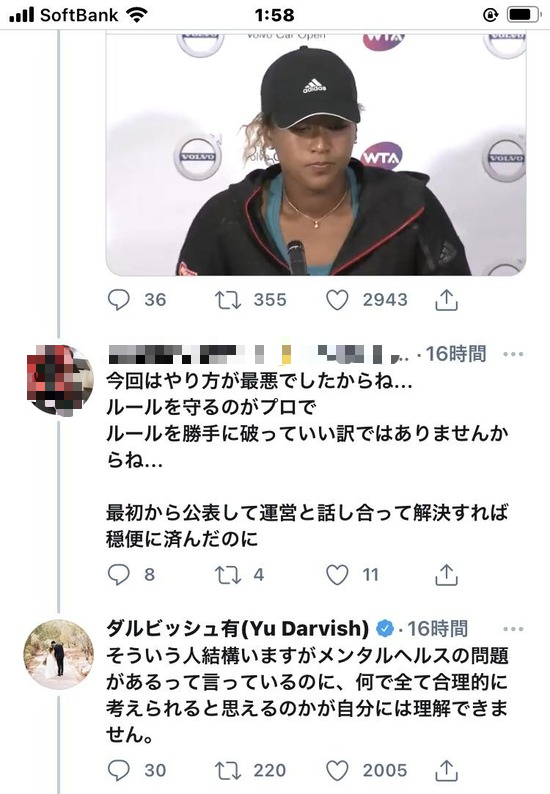Reply to the tweet with 8 comments

coord(119,575)
